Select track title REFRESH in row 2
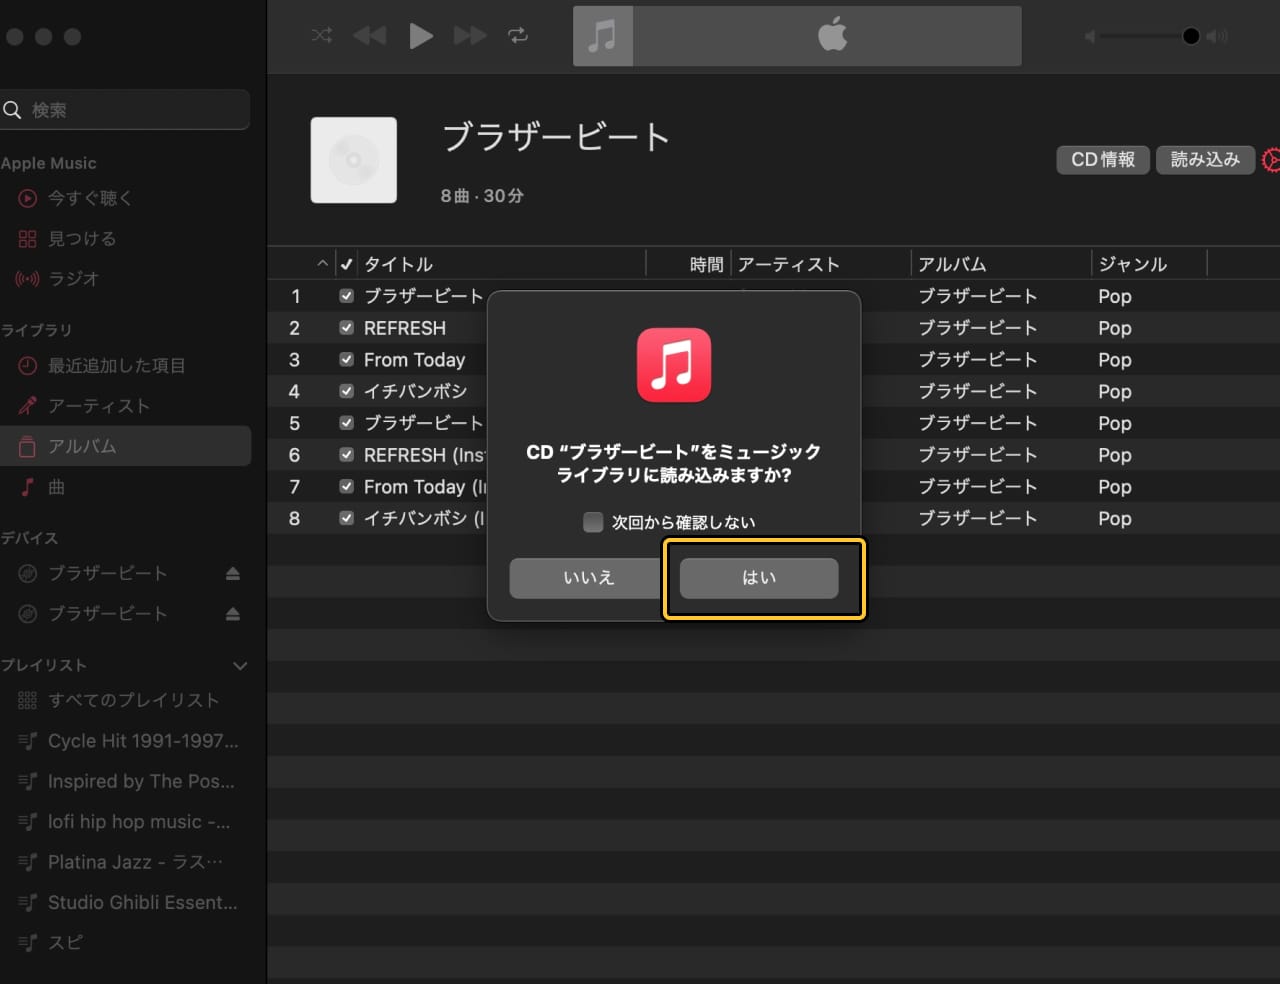1280x984 pixels. (x=405, y=328)
